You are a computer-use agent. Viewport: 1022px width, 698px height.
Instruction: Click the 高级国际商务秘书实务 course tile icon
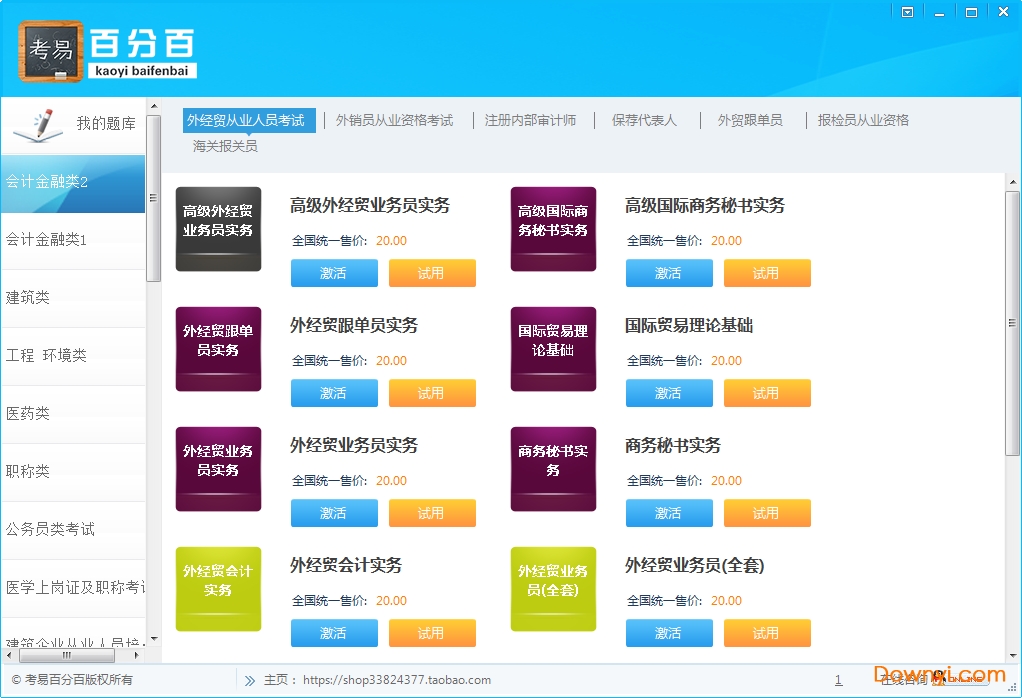point(553,229)
